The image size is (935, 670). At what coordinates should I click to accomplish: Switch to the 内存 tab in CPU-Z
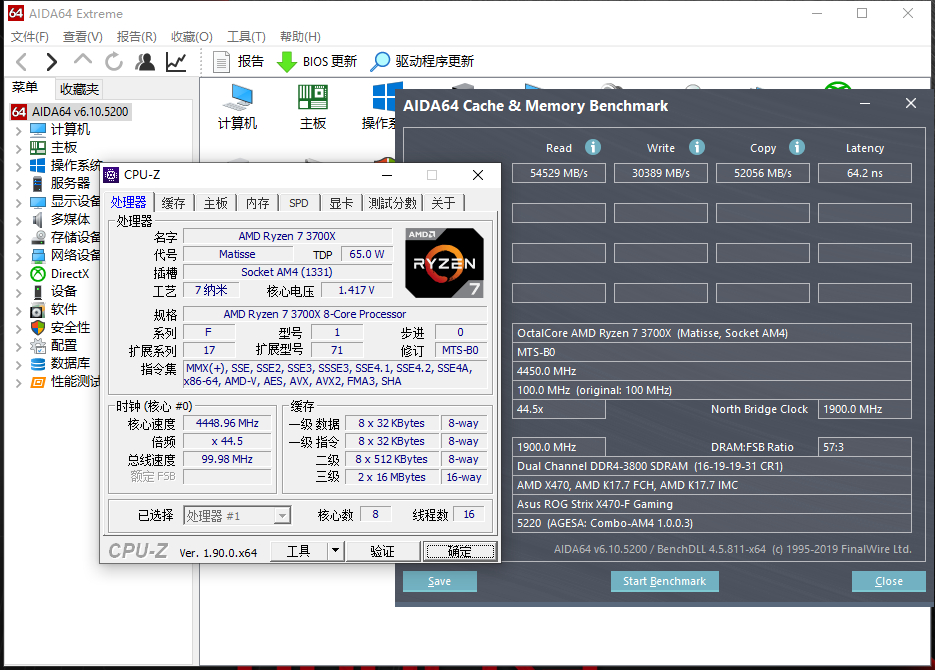tap(258, 203)
